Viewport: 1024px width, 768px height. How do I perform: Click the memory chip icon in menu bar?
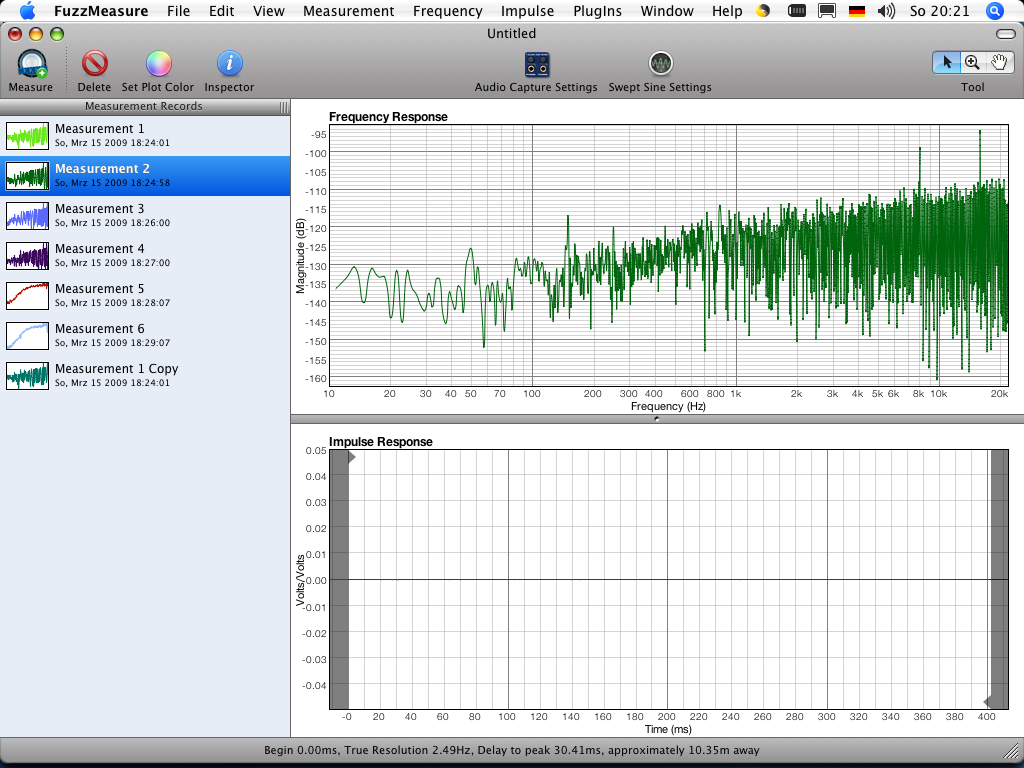797,11
